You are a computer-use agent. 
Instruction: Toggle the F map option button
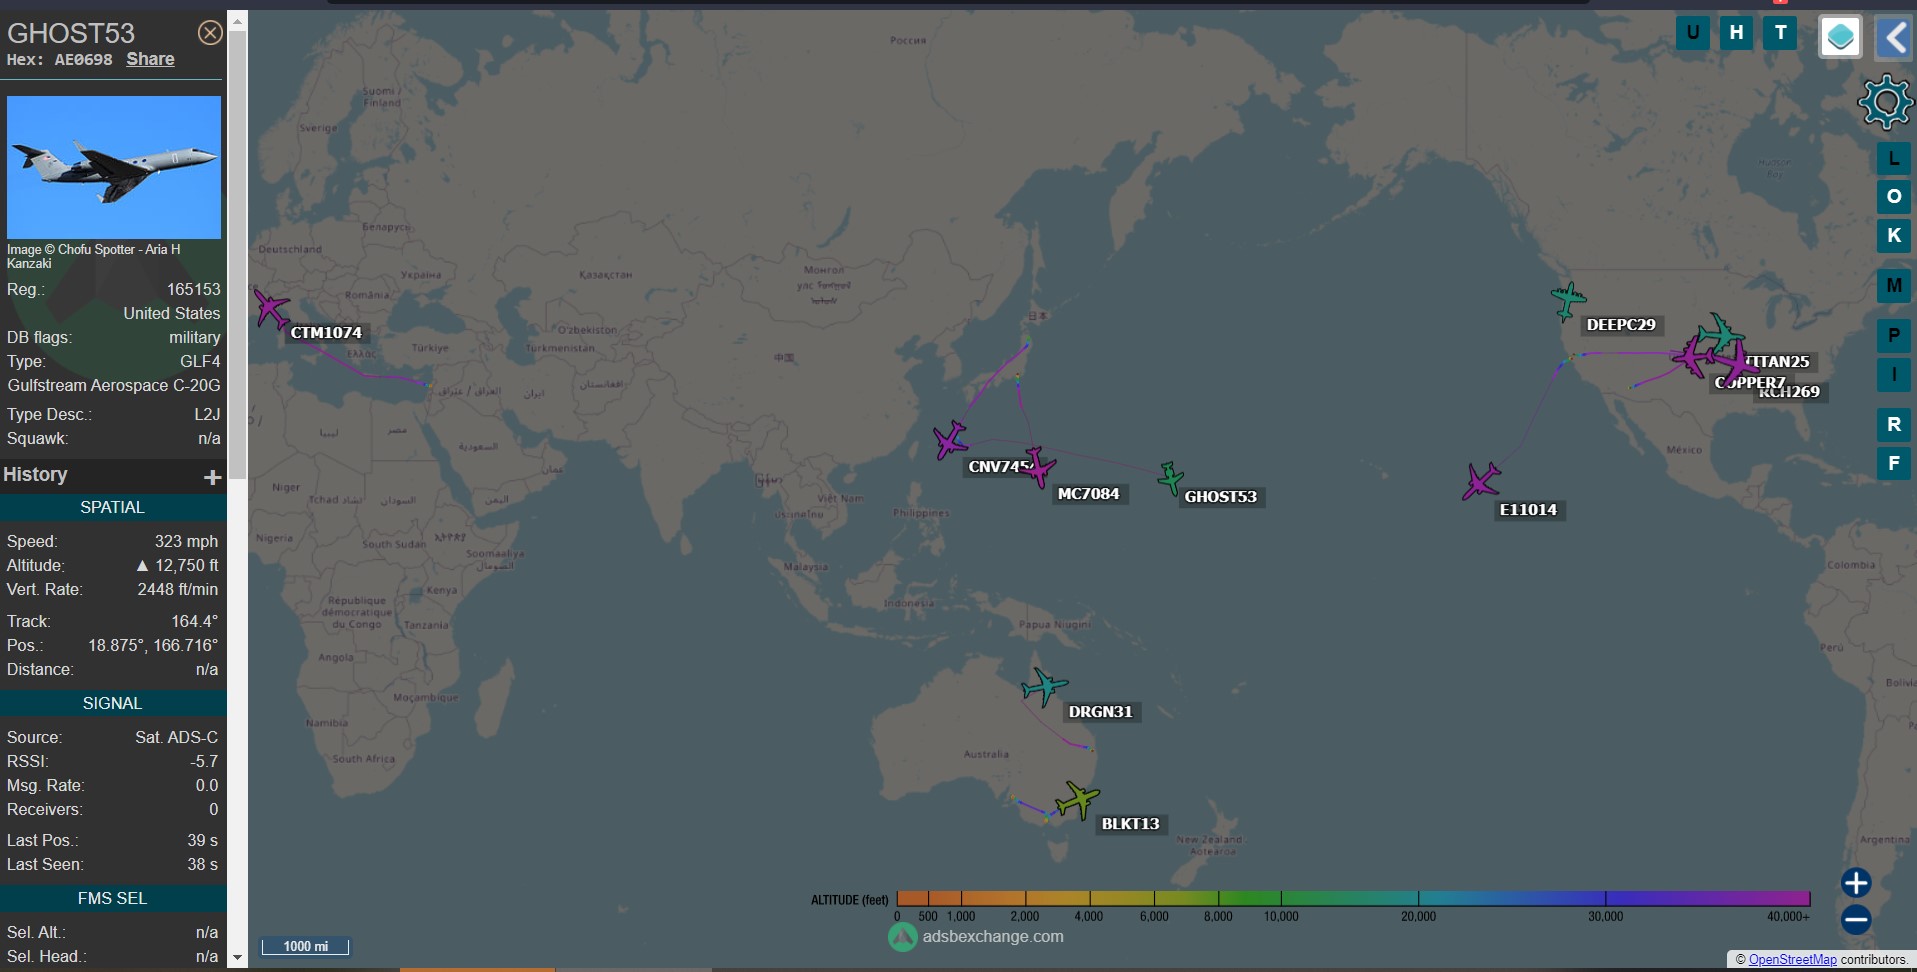(x=1893, y=464)
